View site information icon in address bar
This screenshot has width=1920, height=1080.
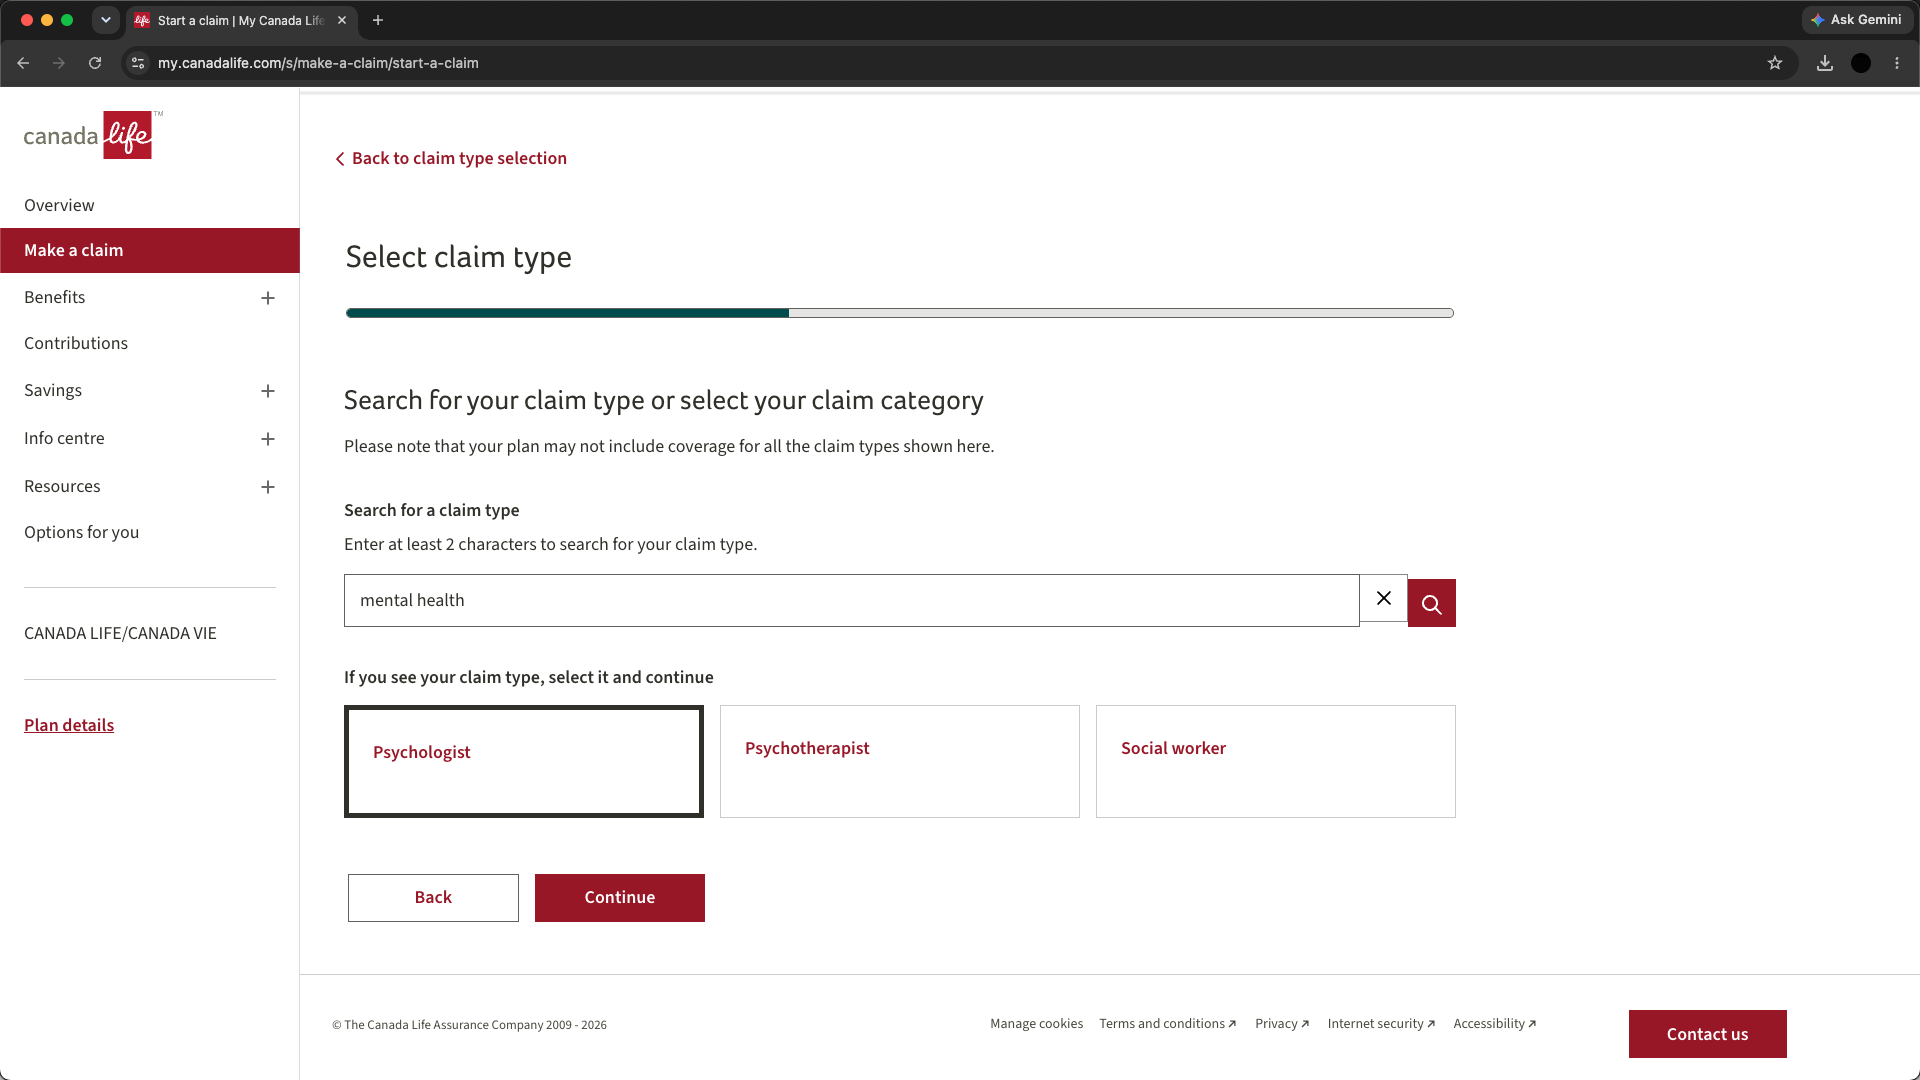[138, 63]
